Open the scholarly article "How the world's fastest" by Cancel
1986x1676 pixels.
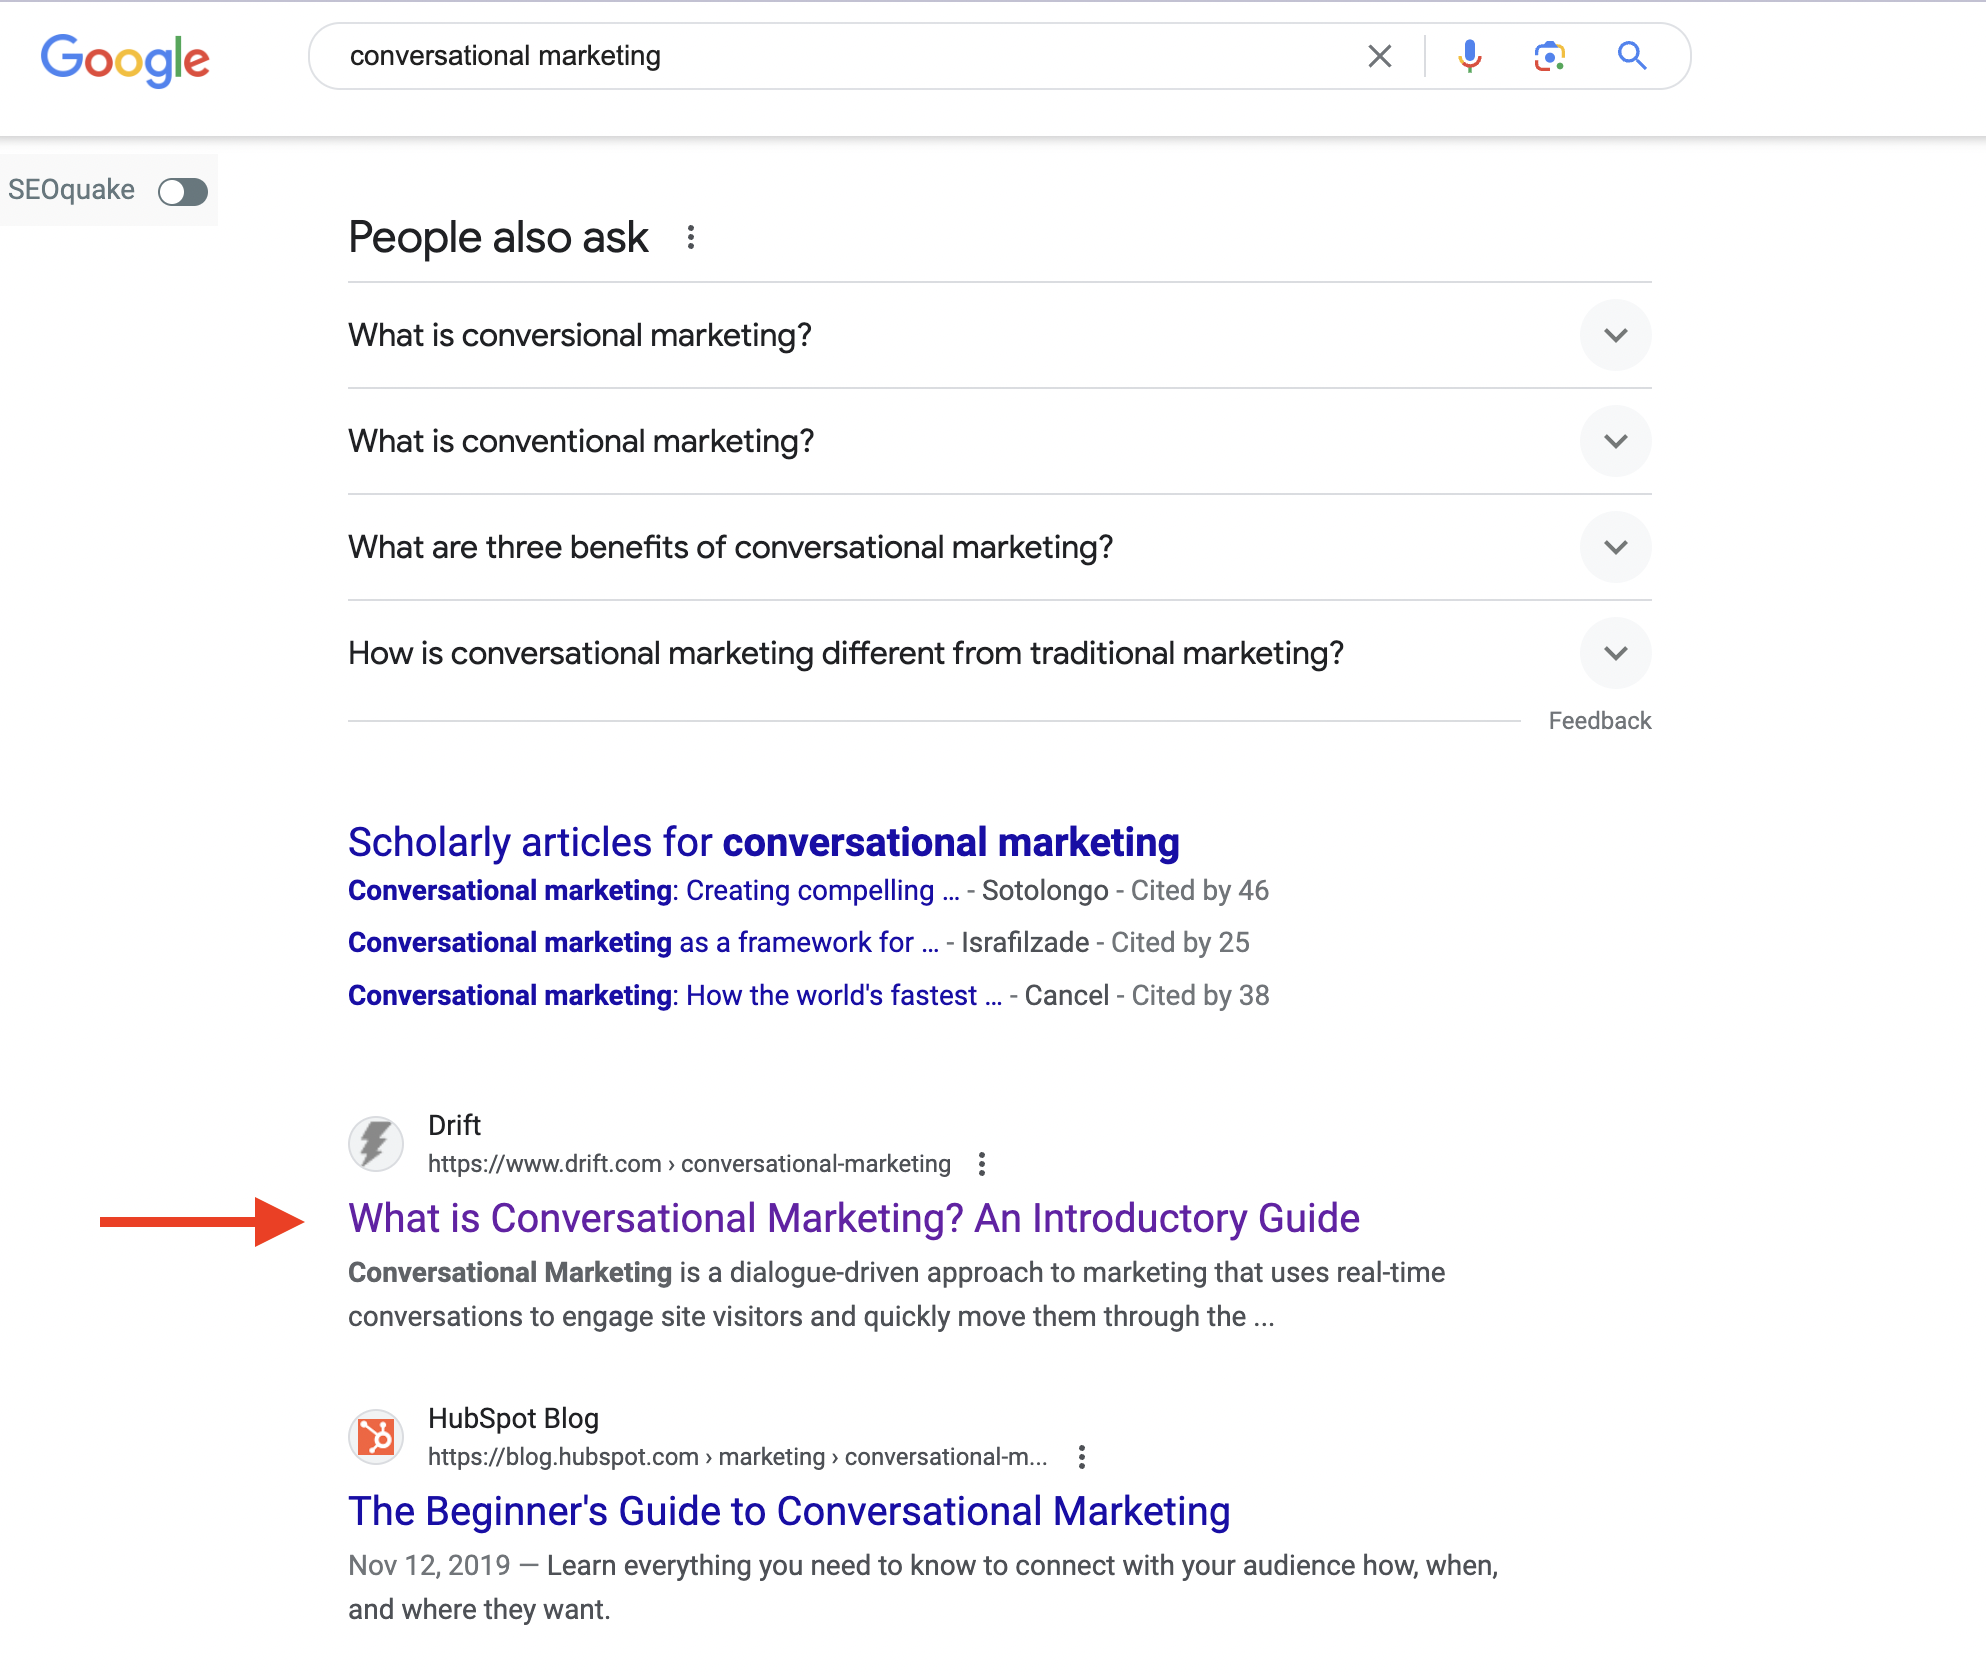[674, 995]
